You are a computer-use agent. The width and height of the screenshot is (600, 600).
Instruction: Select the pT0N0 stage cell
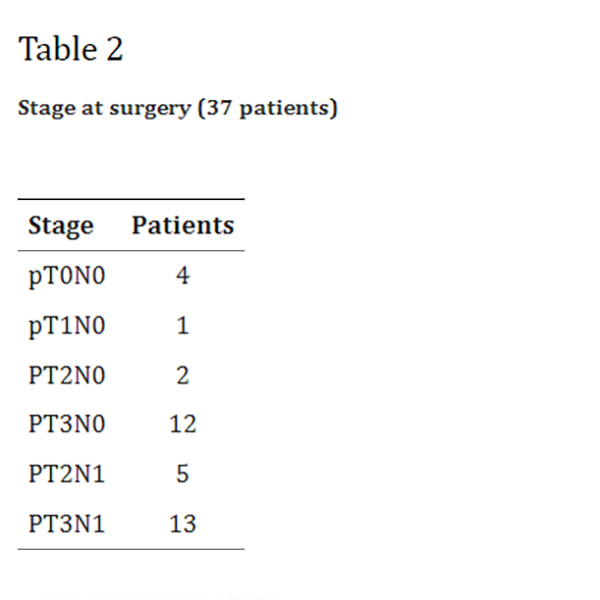coord(66,276)
